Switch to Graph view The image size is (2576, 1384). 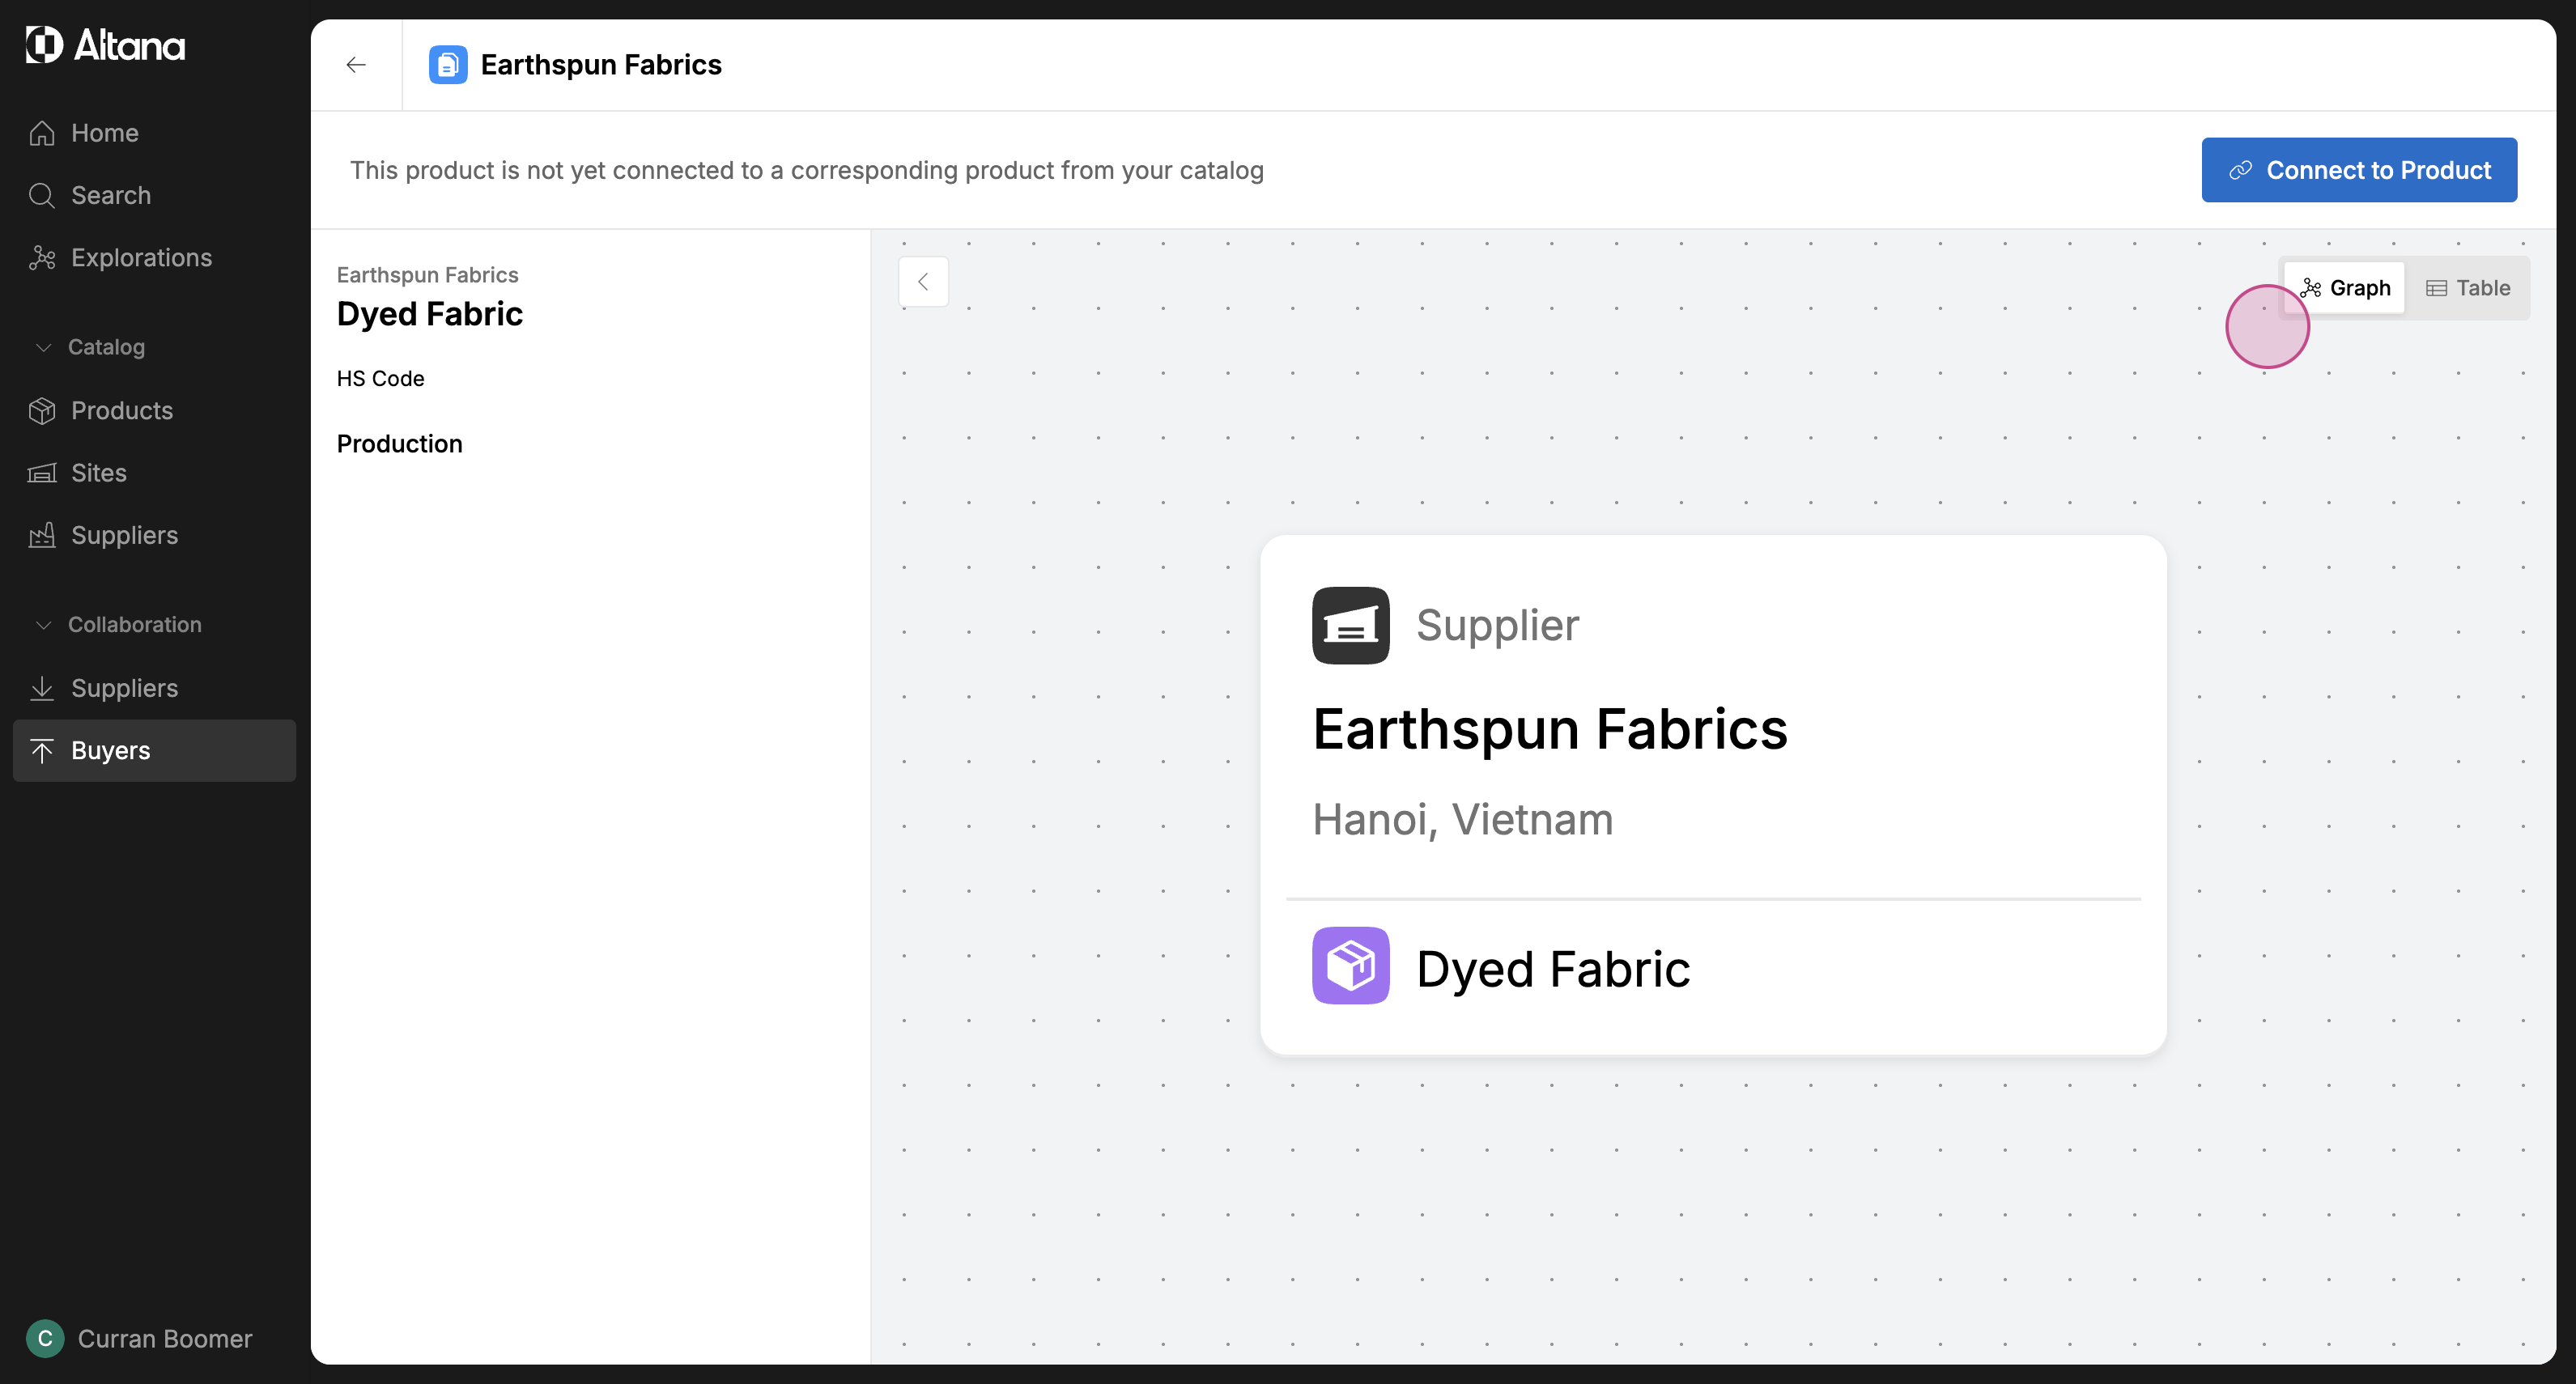pyautogui.click(x=2345, y=288)
